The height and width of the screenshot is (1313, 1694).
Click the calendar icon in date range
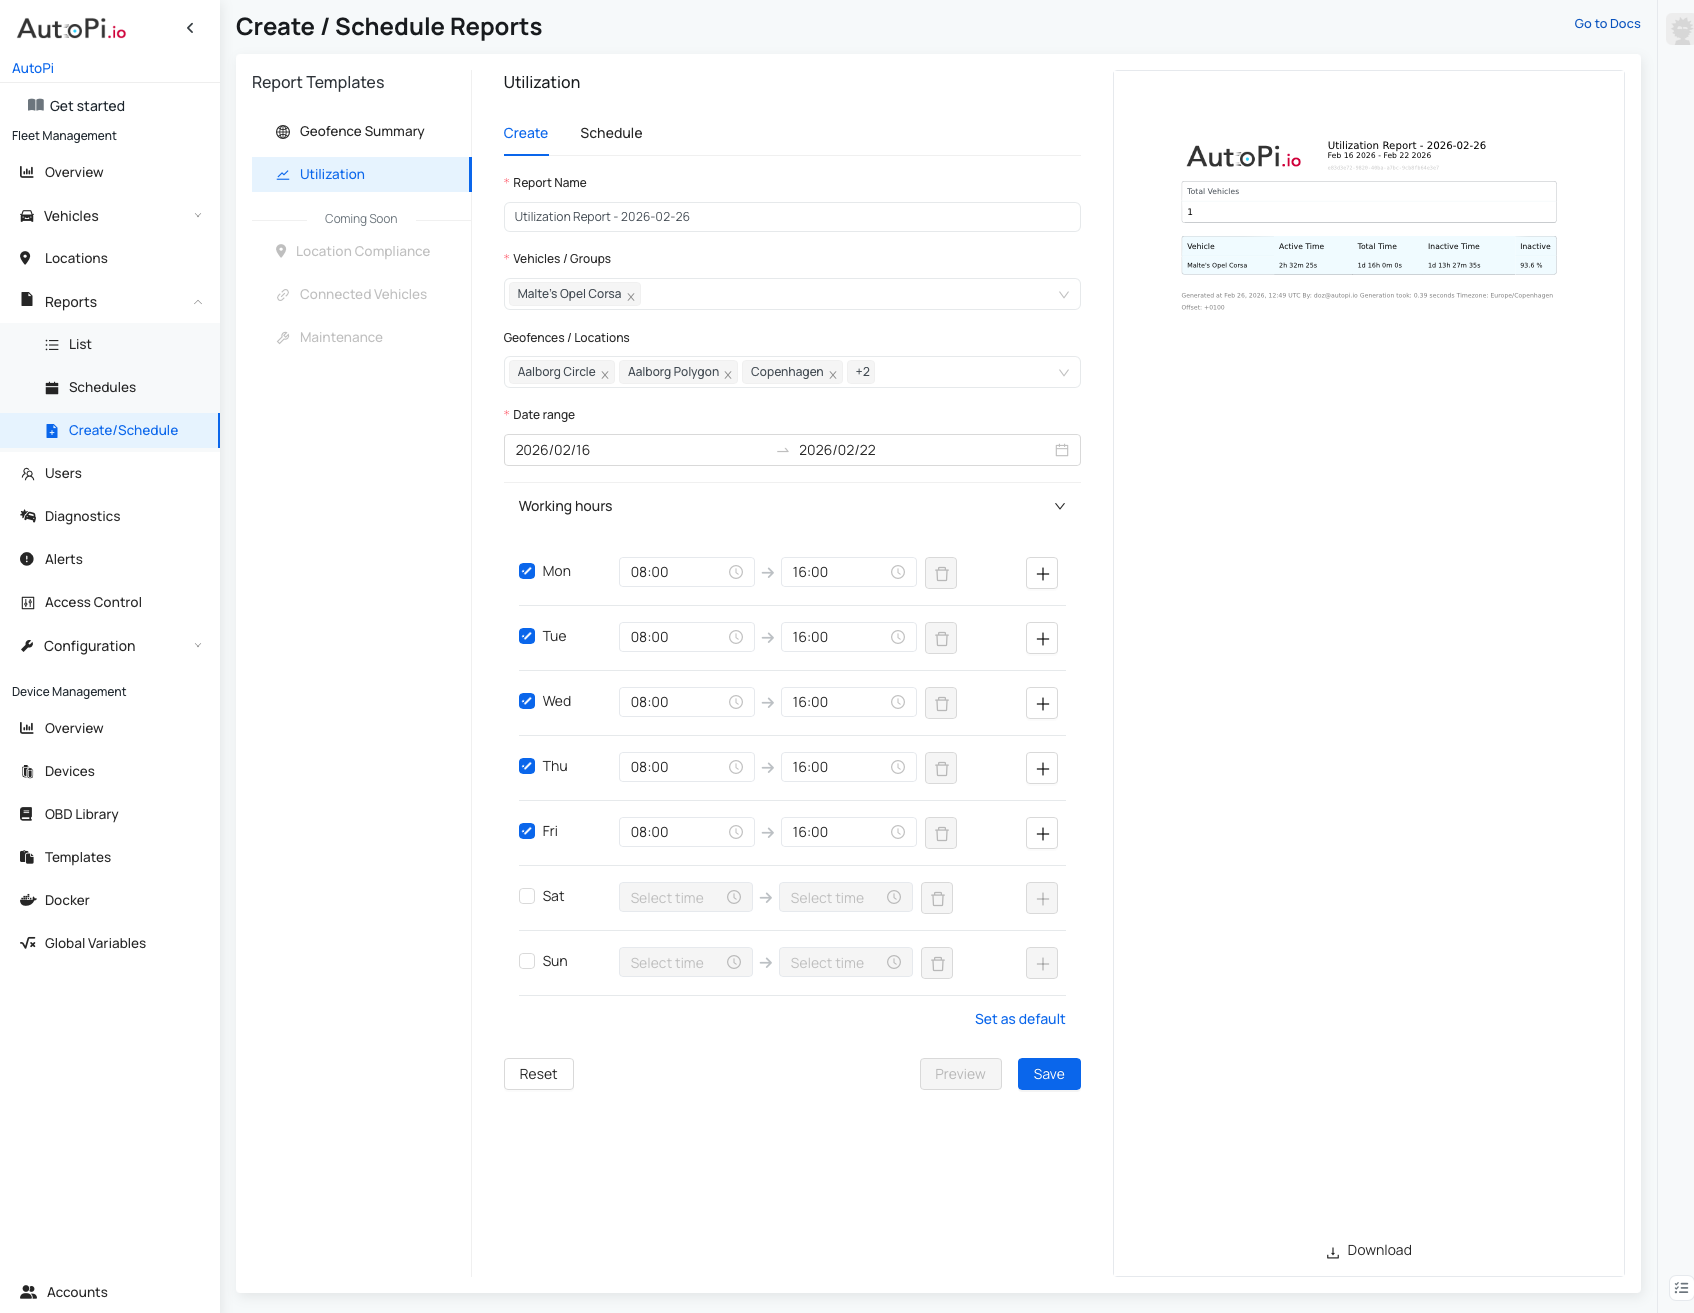click(x=1062, y=450)
